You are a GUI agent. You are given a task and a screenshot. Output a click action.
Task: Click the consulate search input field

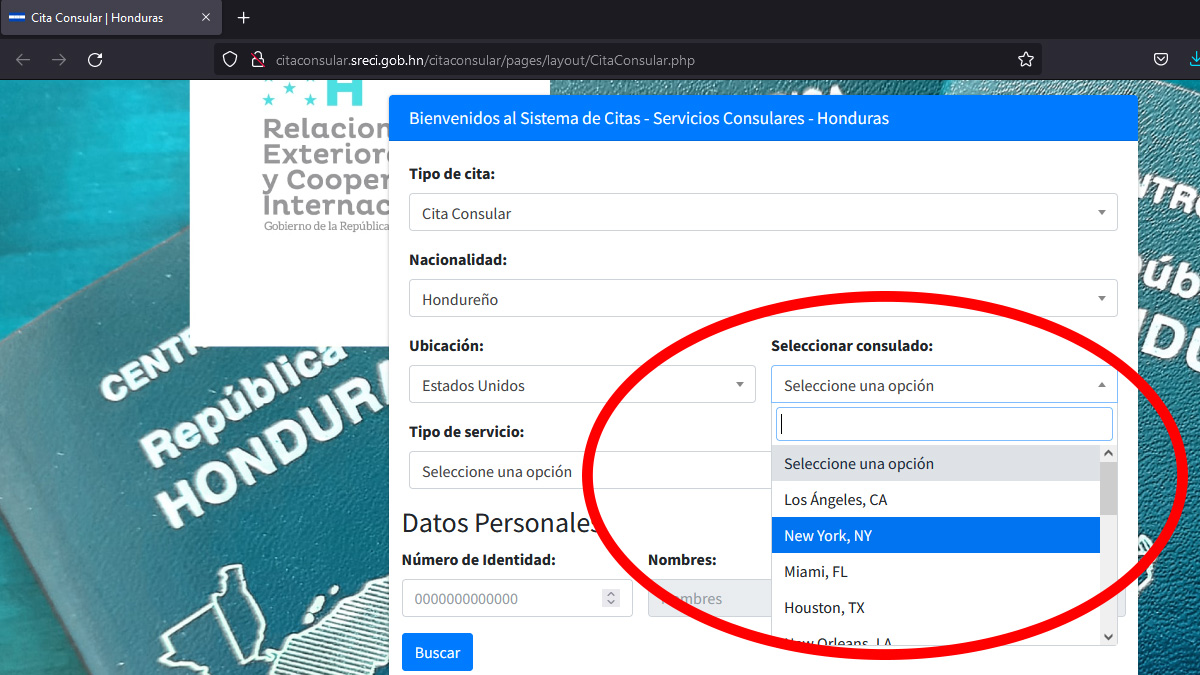pyautogui.click(x=944, y=423)
